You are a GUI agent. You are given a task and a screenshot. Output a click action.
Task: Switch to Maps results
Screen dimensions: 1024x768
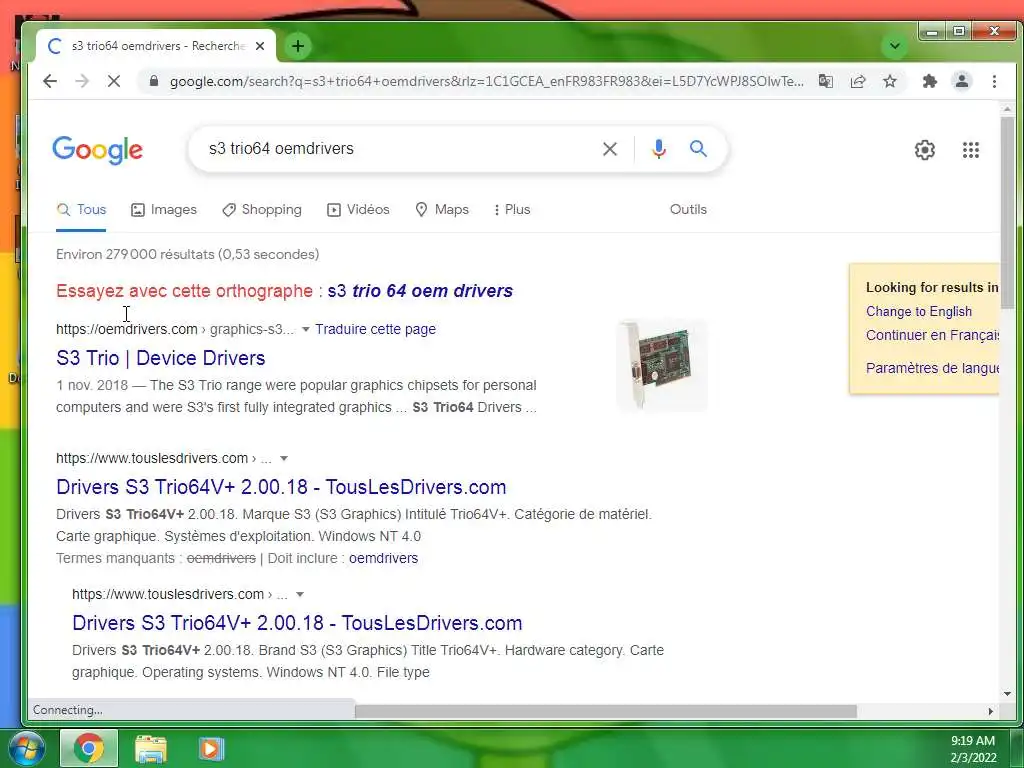pyautogui.click(x=442, y=210)
